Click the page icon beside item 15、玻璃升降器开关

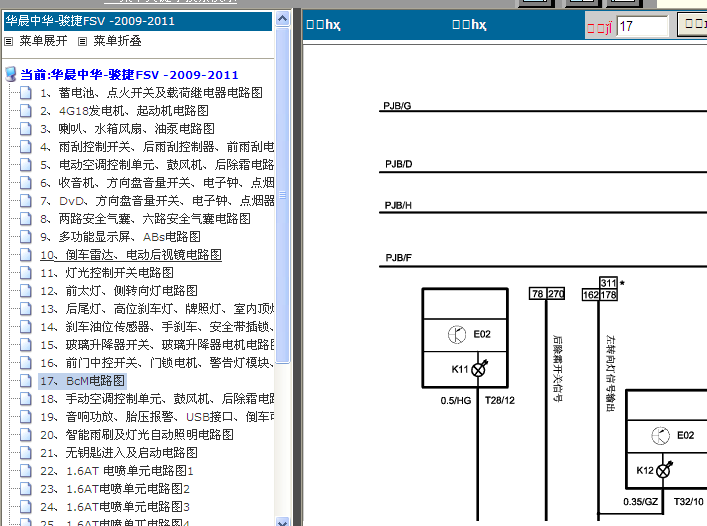point(26,345)
